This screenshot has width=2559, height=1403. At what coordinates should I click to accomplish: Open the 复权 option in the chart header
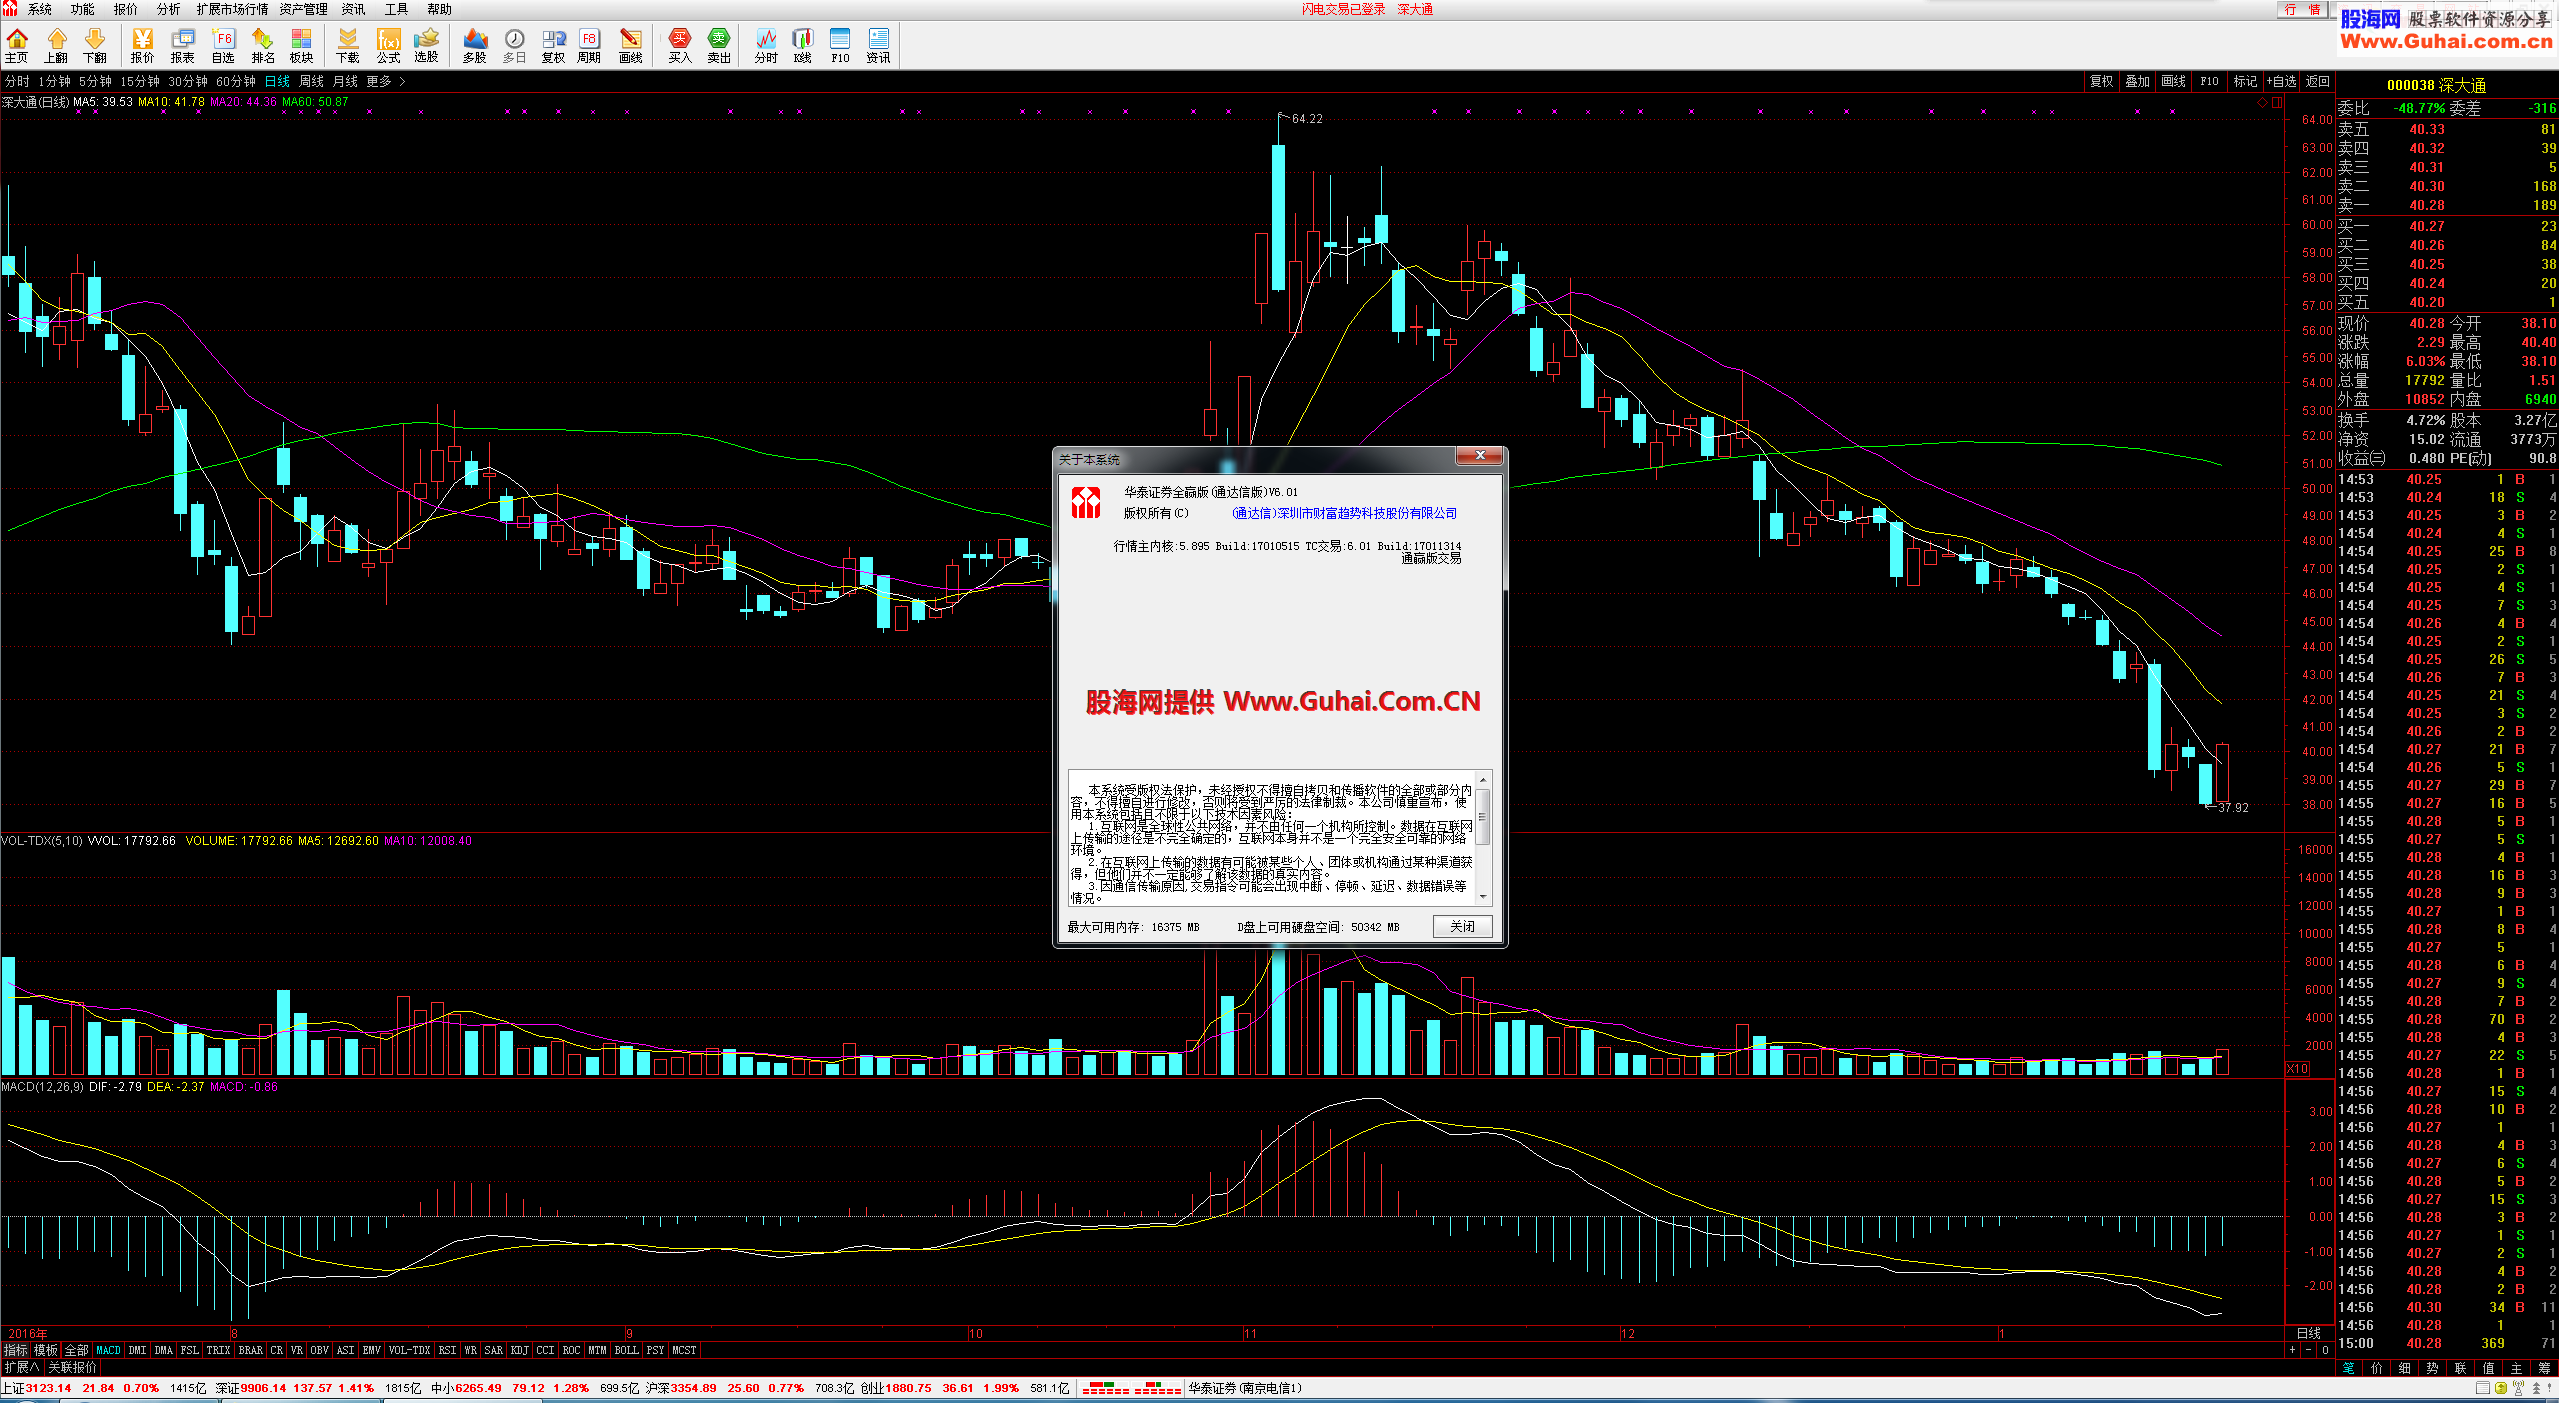[x=2102, y=81]
